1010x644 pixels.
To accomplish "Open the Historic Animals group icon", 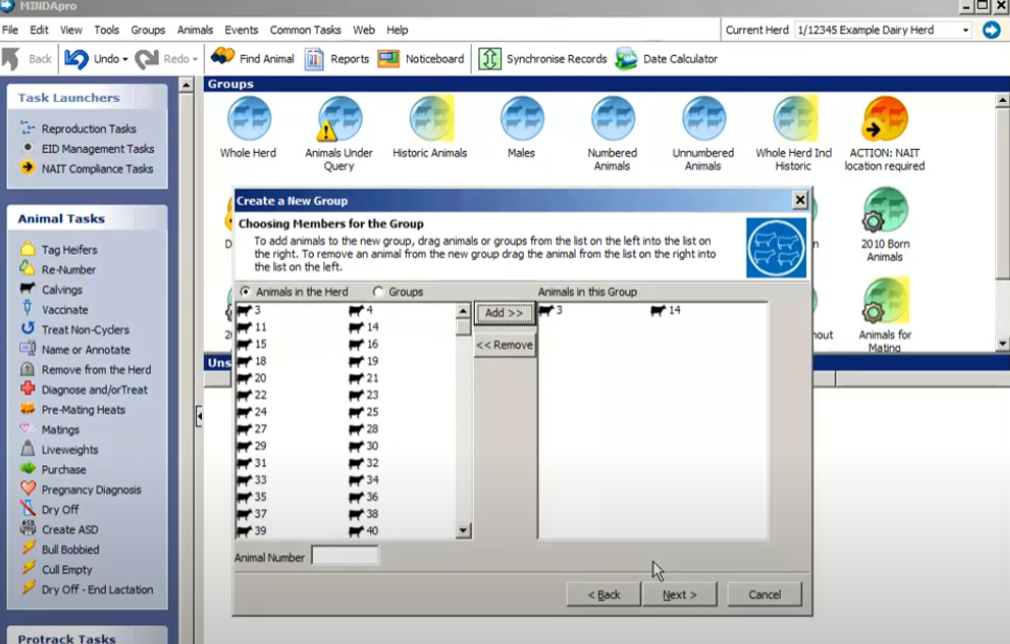I will pyautogui.click(x=431, y=119).
